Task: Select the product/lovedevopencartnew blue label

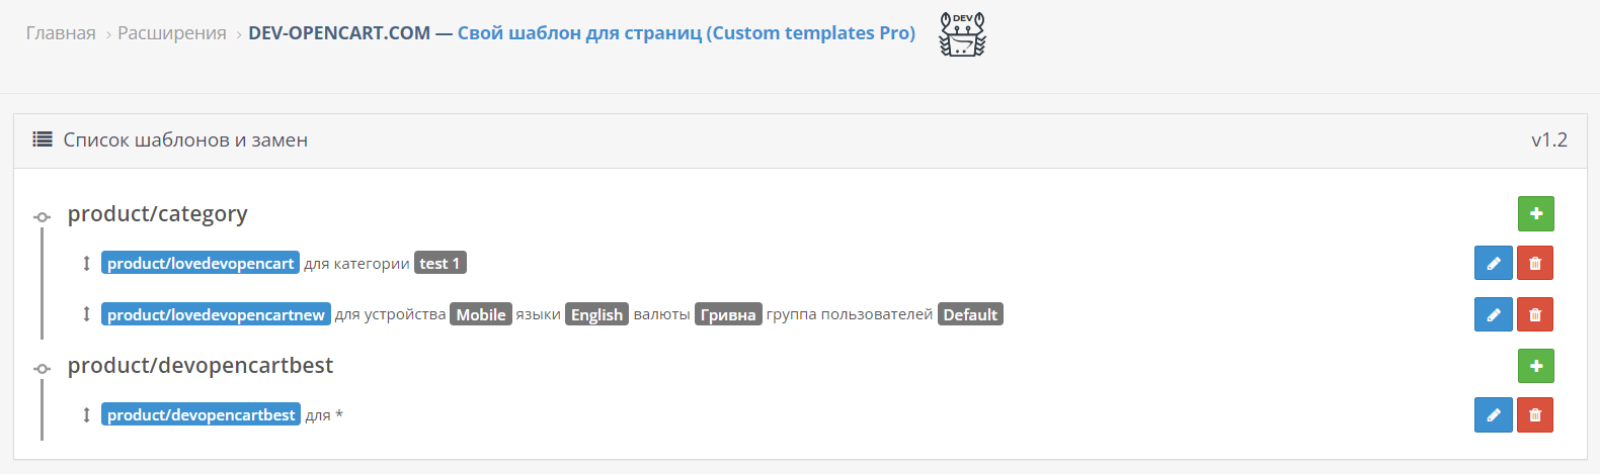Action: [216, 315]
